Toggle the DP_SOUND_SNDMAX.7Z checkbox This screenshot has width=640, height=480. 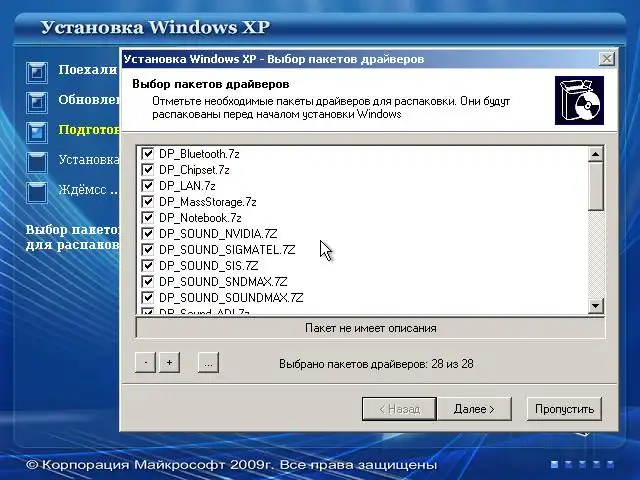tap(147, 282)
